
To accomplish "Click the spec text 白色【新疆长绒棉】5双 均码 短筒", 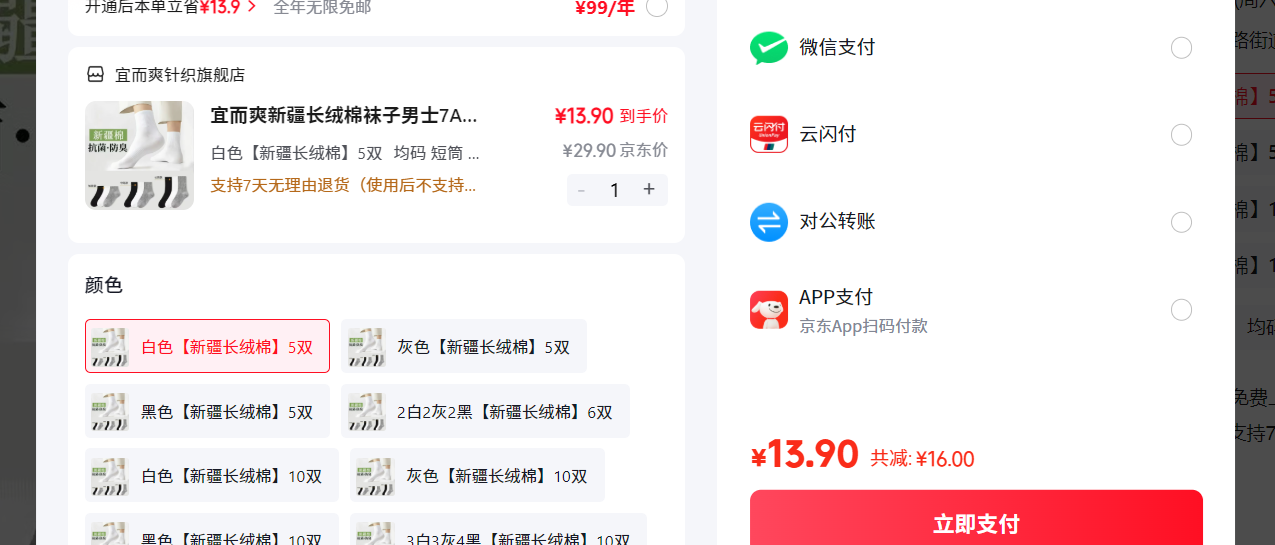I will [x=345, y=153].
